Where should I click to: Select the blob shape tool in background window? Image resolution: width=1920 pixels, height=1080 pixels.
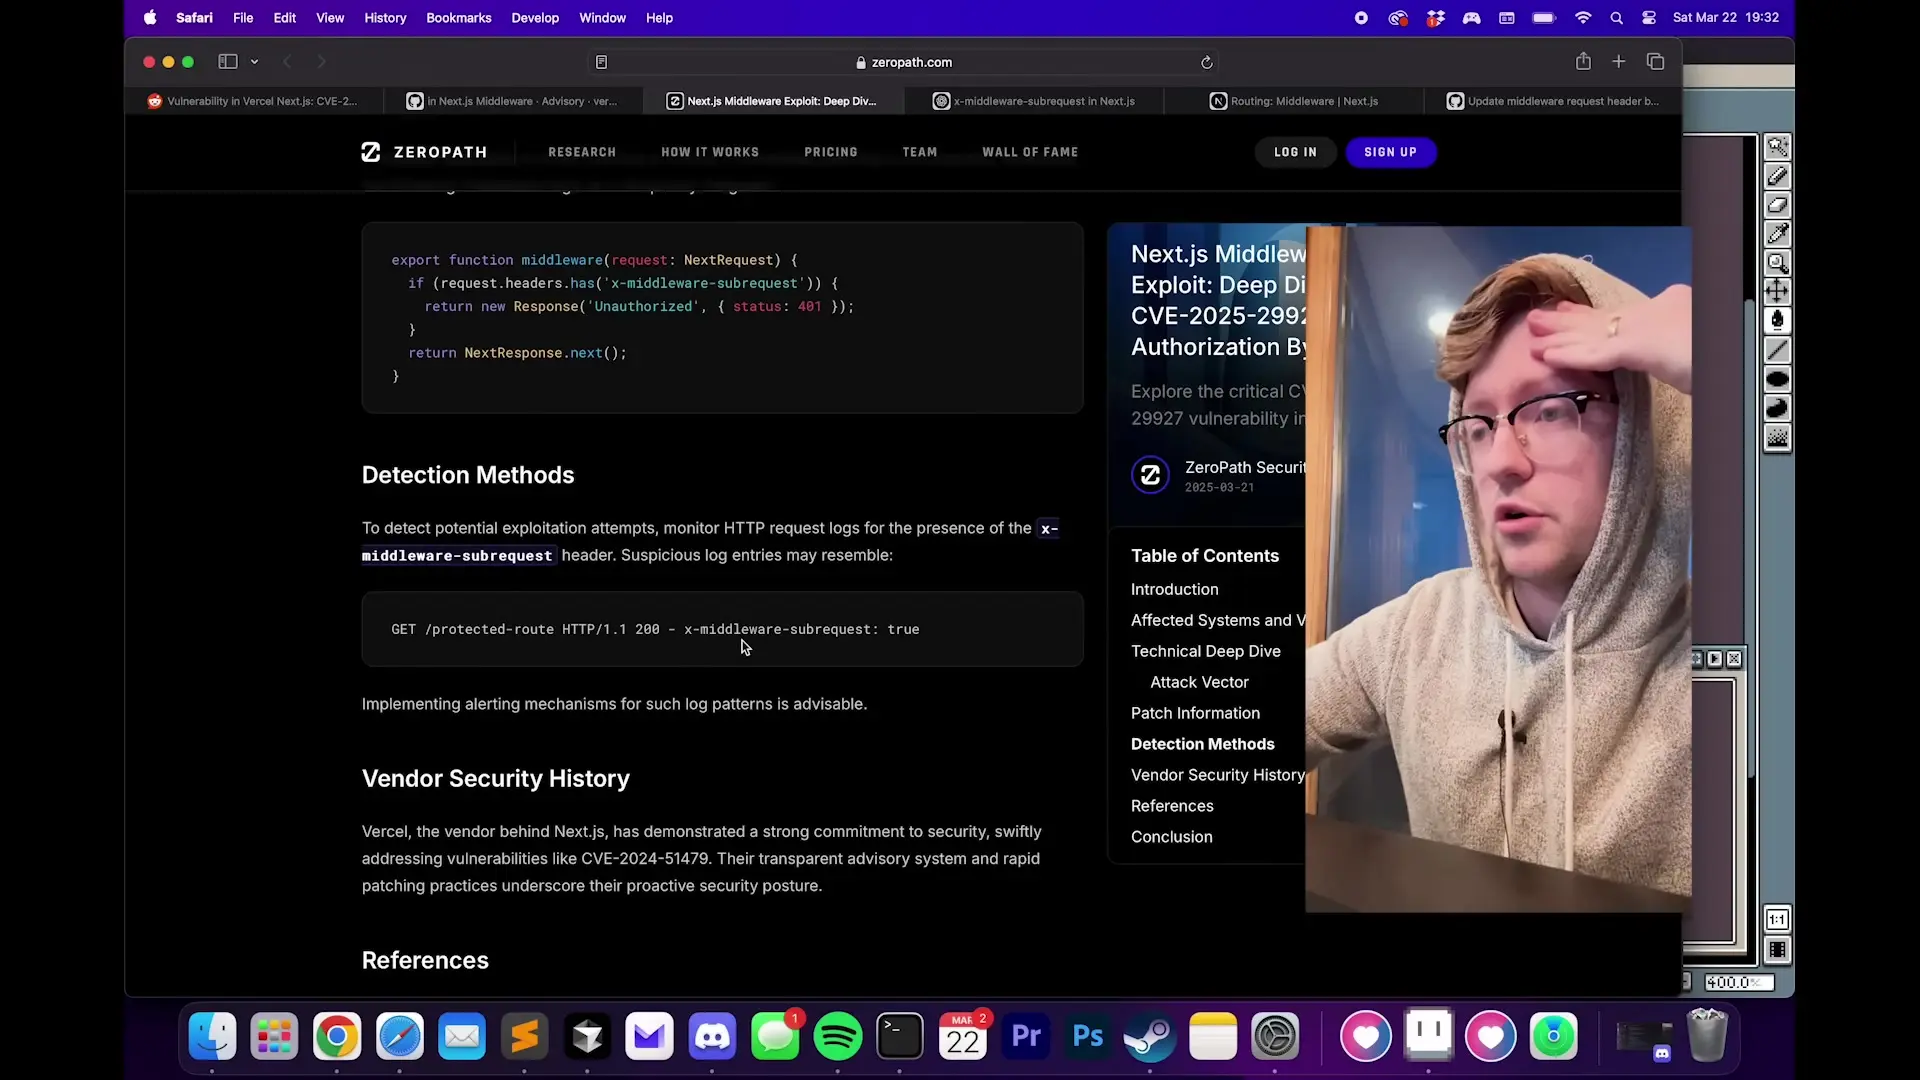(x=1777, y=408)
